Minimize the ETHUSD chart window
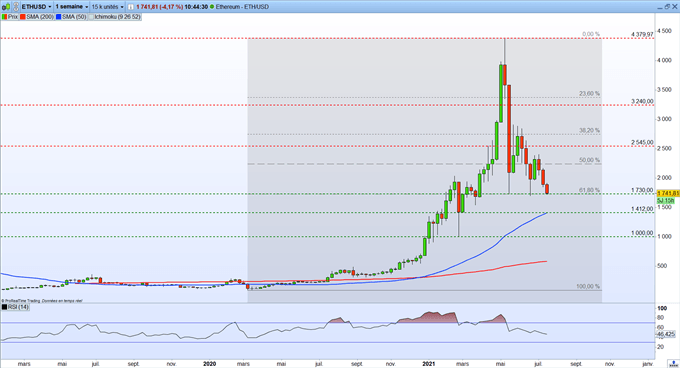This screenshot has height=368, width=680. point(660,8)
